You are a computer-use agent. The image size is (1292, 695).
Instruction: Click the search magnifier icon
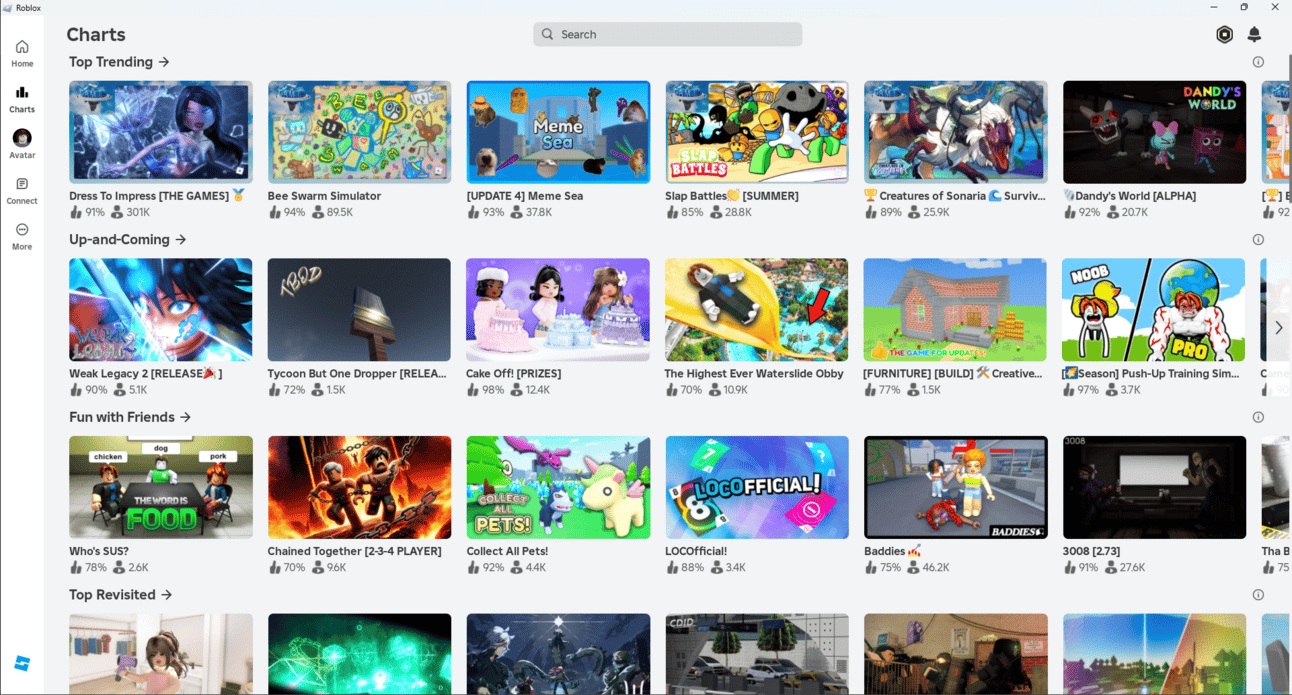[x=547, y=34]
